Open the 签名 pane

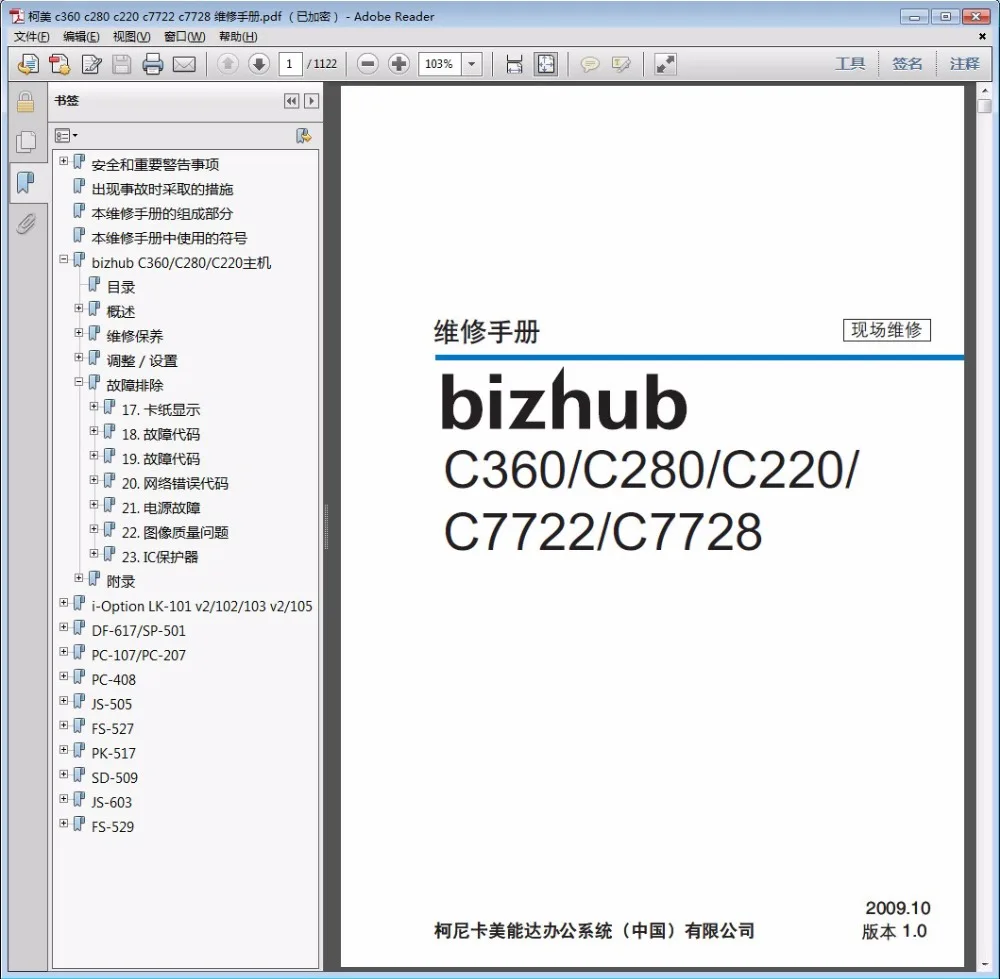pos(907,64)
